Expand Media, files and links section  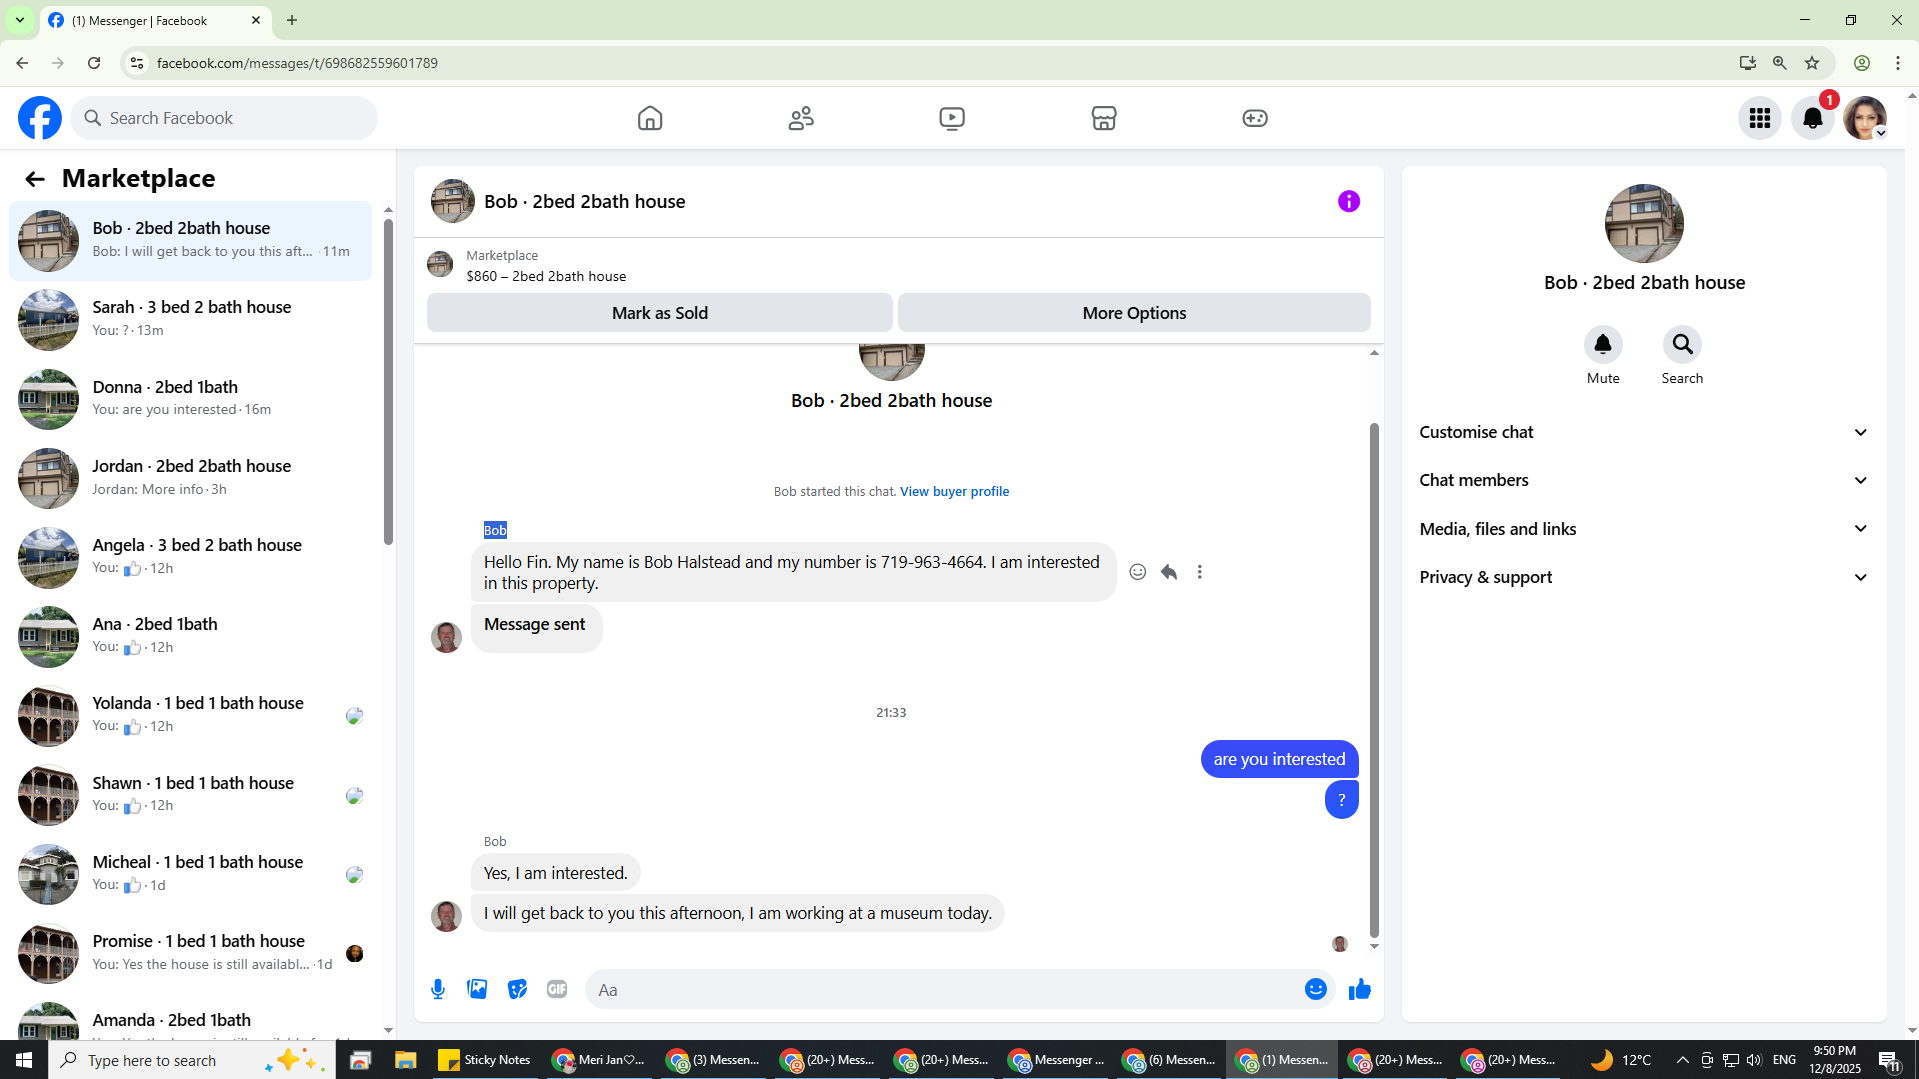point(1644,529)
